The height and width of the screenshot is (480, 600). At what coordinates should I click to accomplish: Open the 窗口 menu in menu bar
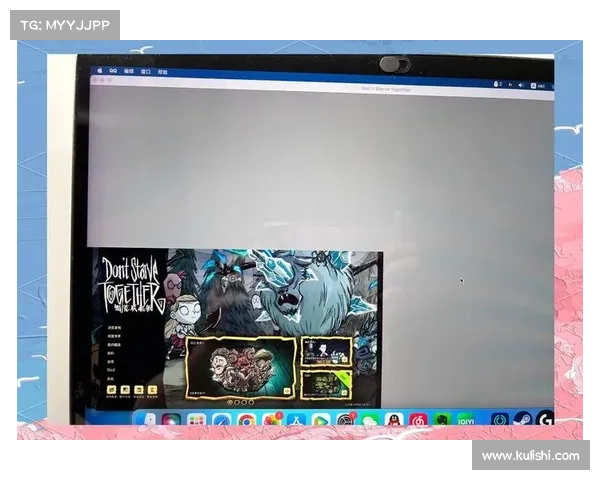coord(146,72)
